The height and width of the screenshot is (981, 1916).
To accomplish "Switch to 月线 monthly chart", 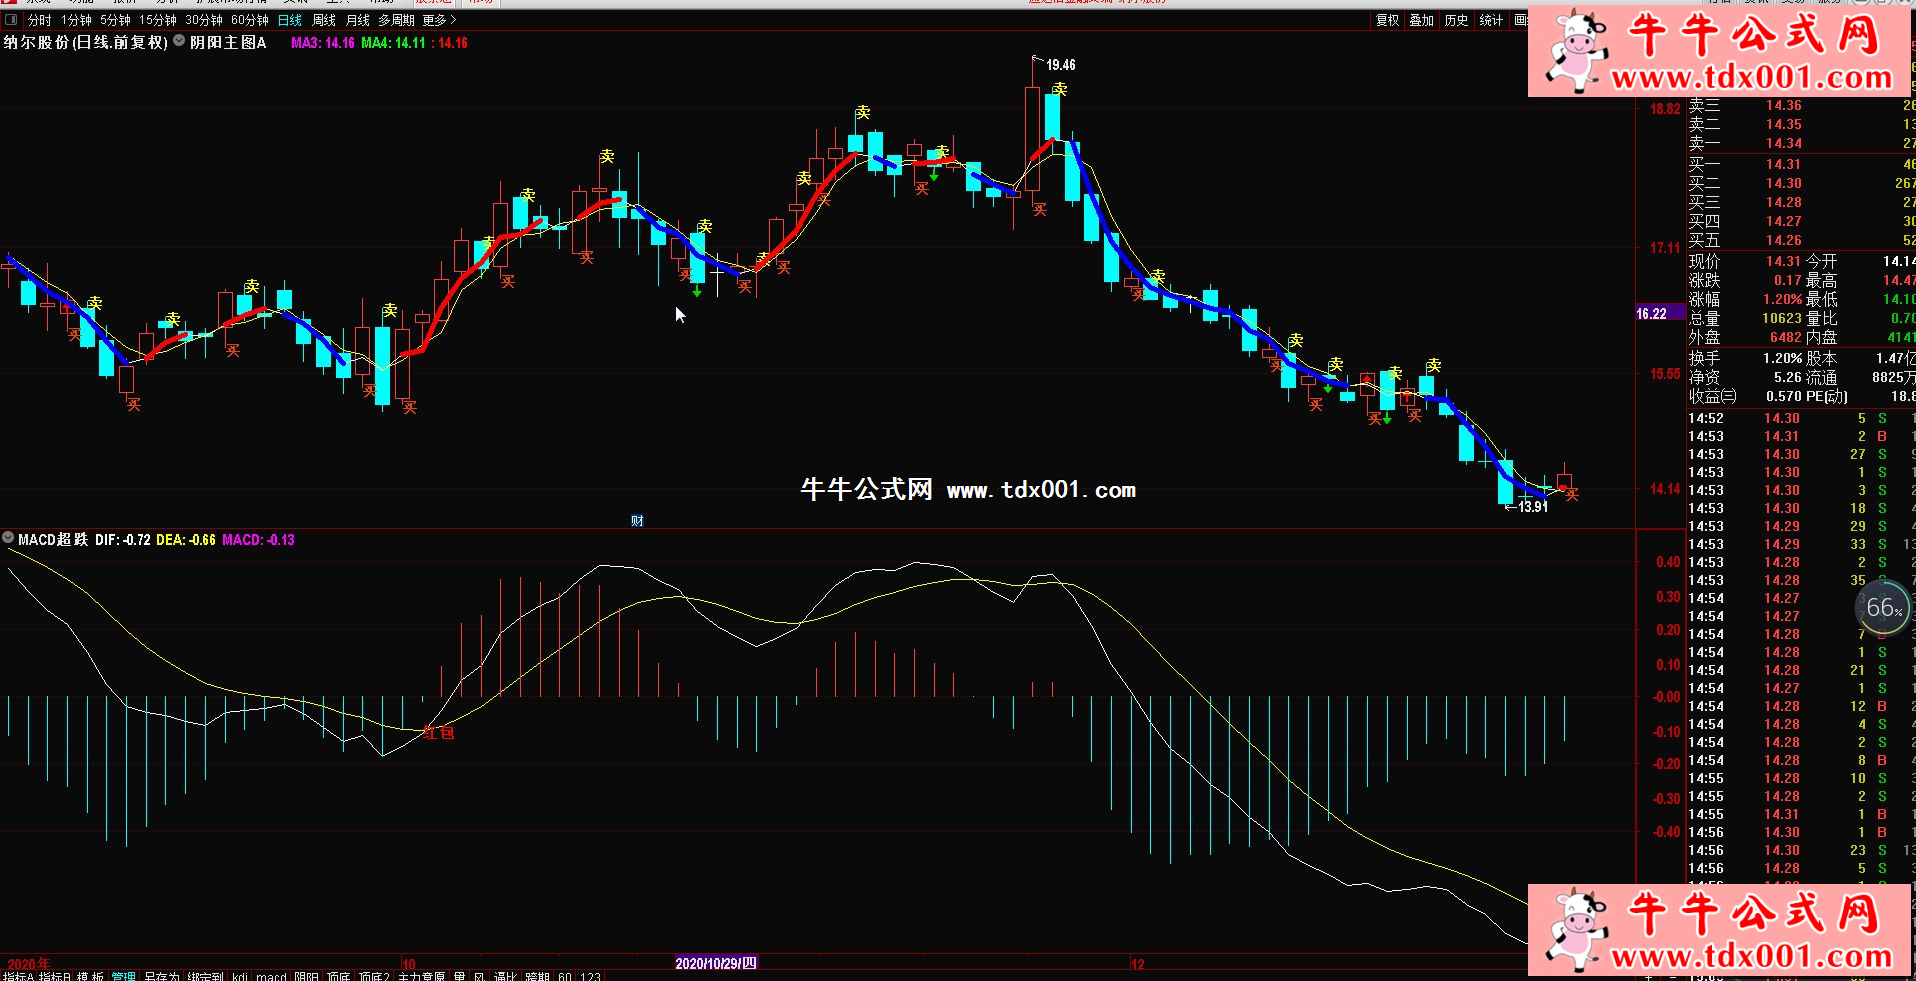I will (358, 20).
